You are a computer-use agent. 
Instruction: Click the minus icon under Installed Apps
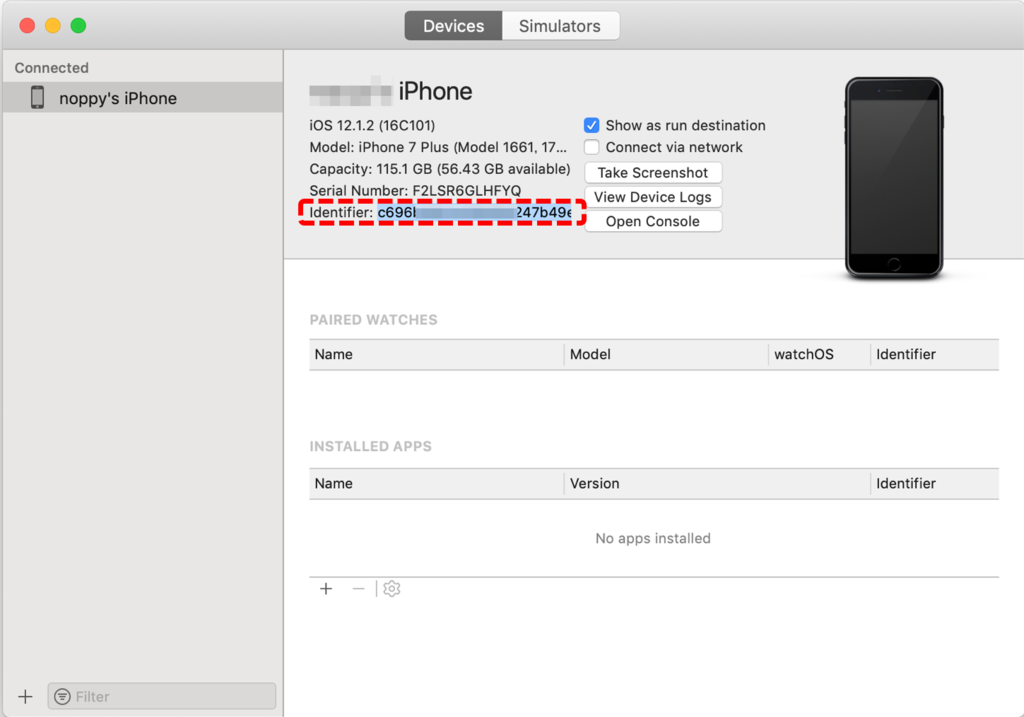point(358,589)
